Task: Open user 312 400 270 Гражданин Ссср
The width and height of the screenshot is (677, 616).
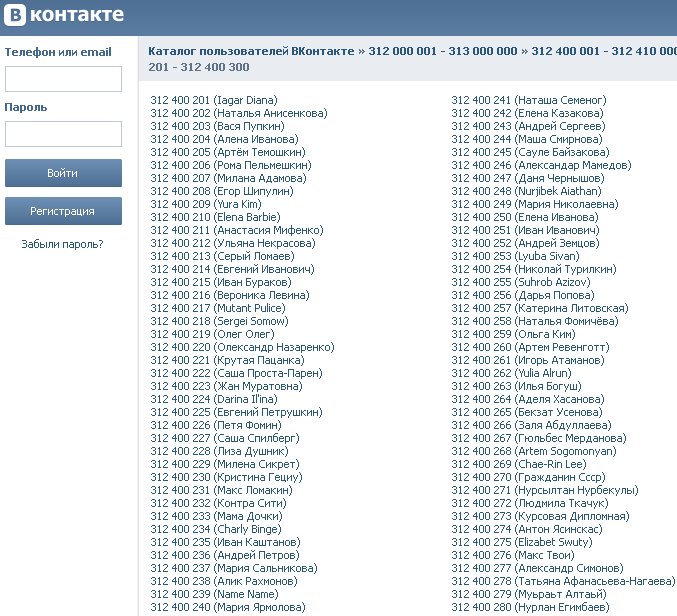Action: (x=528, y=477)
